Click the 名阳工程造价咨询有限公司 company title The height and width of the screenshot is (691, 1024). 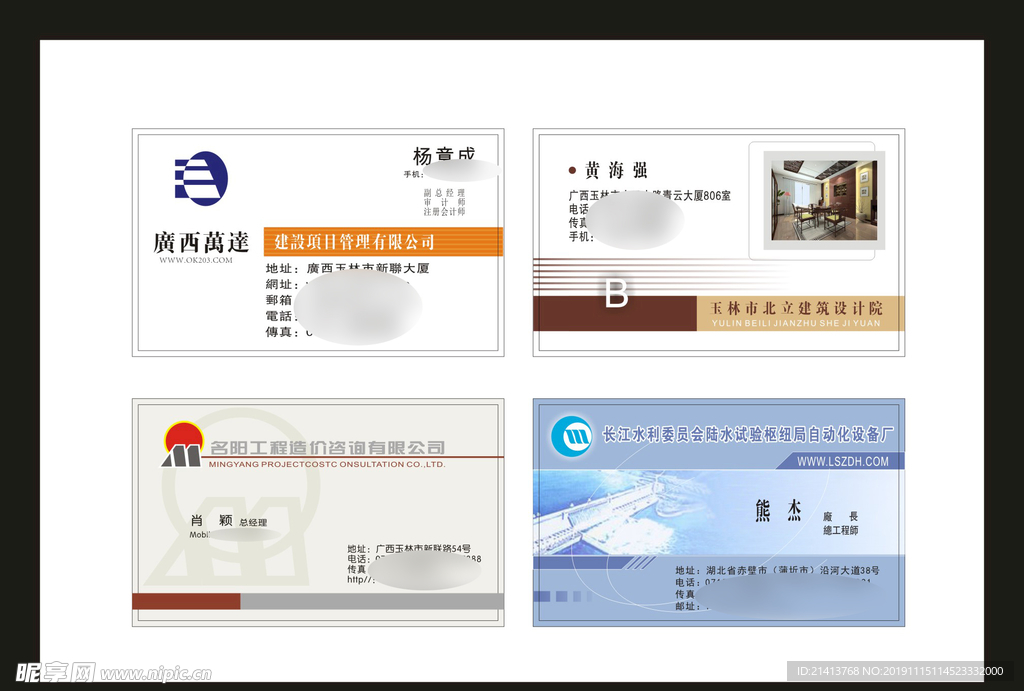(327, 448)
